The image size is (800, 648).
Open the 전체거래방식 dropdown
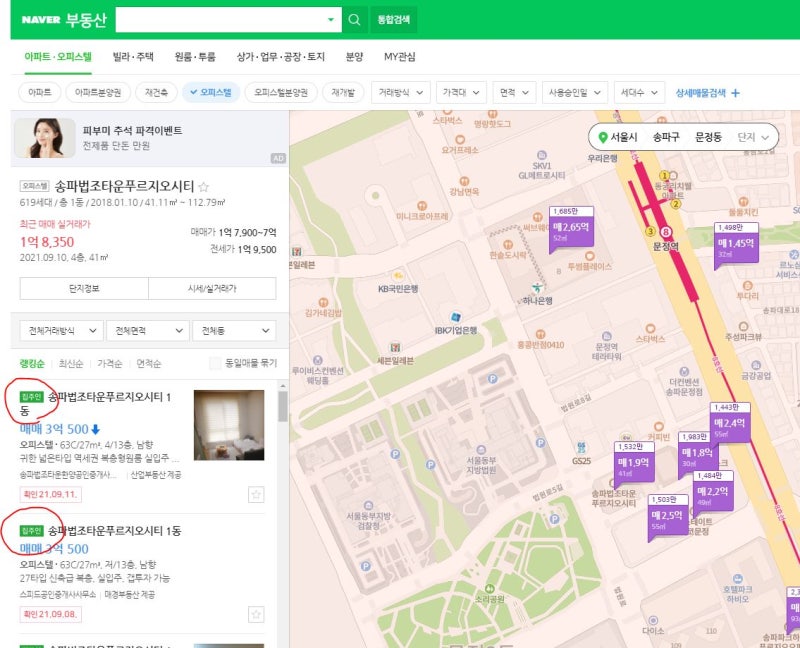coord(62,331)
